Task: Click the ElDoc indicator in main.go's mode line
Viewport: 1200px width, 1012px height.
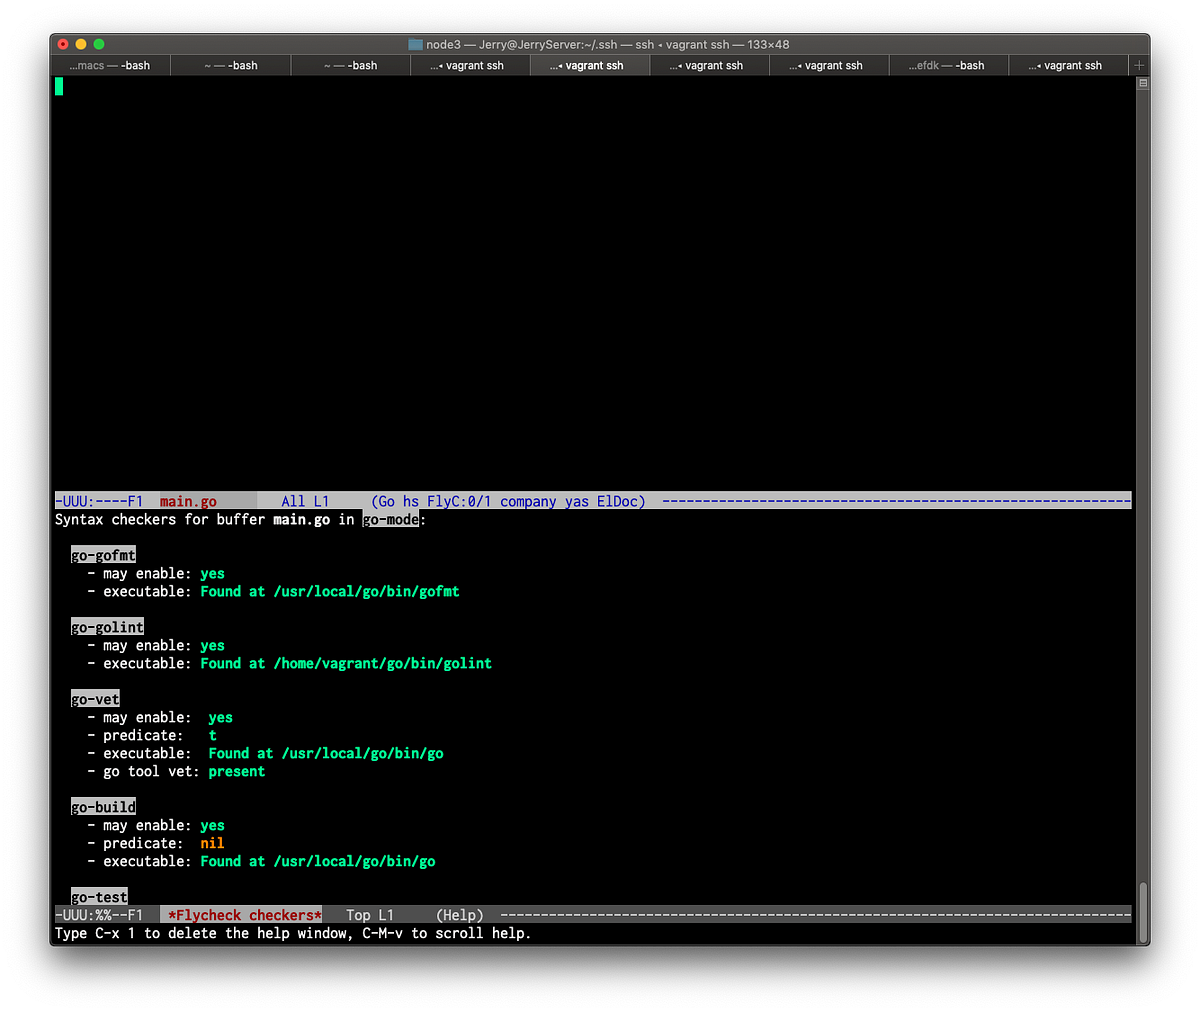Action: click(620, 501)
